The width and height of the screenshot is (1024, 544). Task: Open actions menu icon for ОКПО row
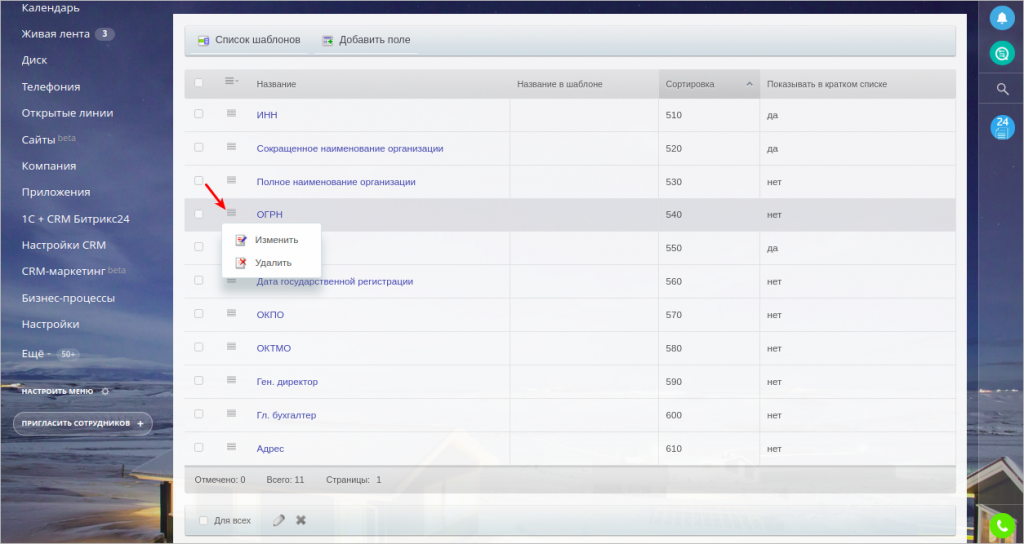tap(231, 313)
